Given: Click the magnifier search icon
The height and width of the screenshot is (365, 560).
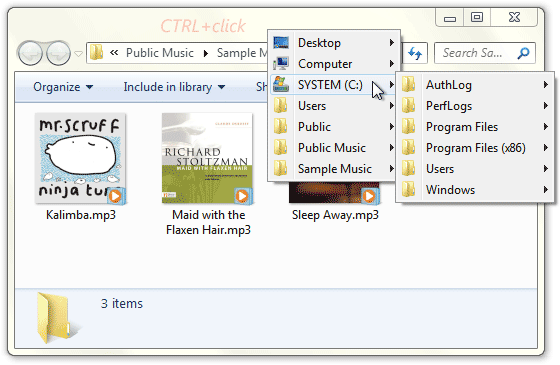Looking at the screenshot, I should coord(523,53).
